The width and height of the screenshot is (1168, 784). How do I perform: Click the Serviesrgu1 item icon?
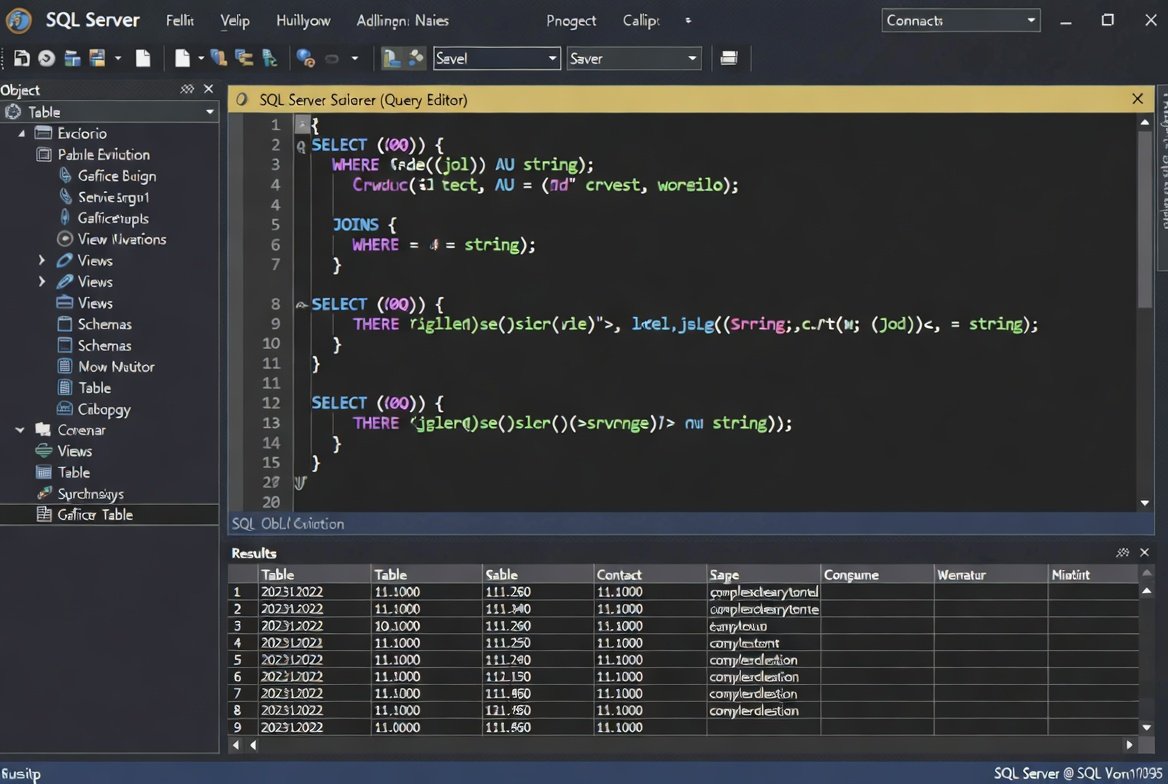click(65, 196)
